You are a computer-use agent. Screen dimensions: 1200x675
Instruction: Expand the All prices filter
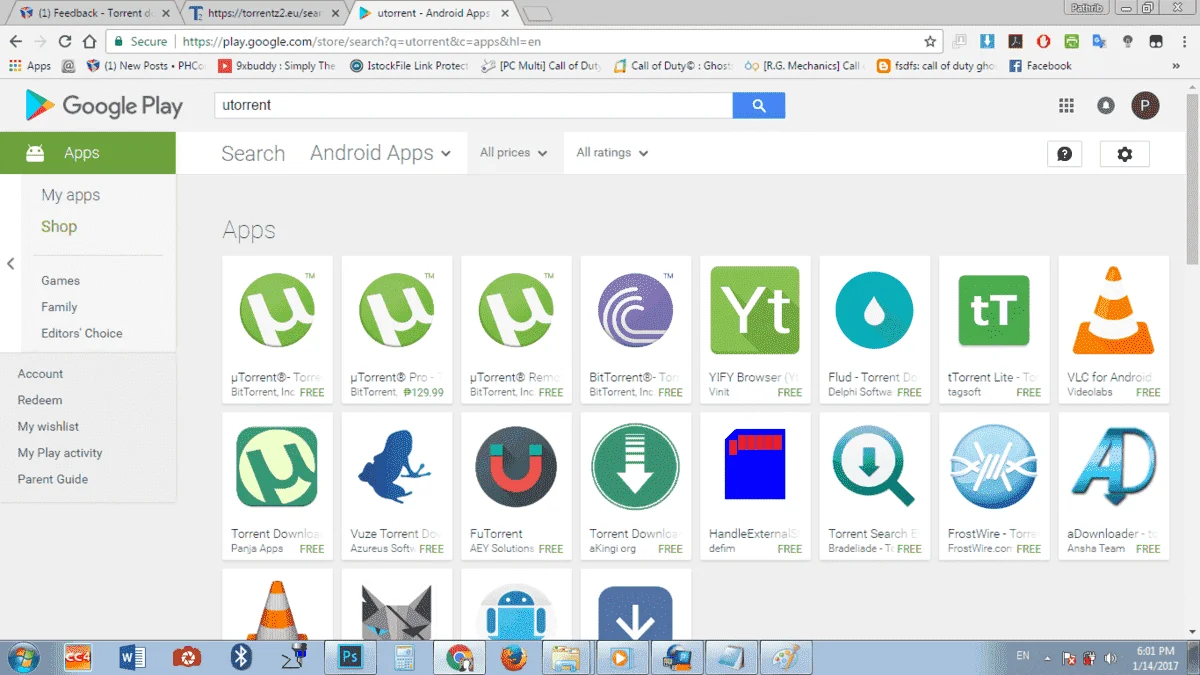click(514, 153)
